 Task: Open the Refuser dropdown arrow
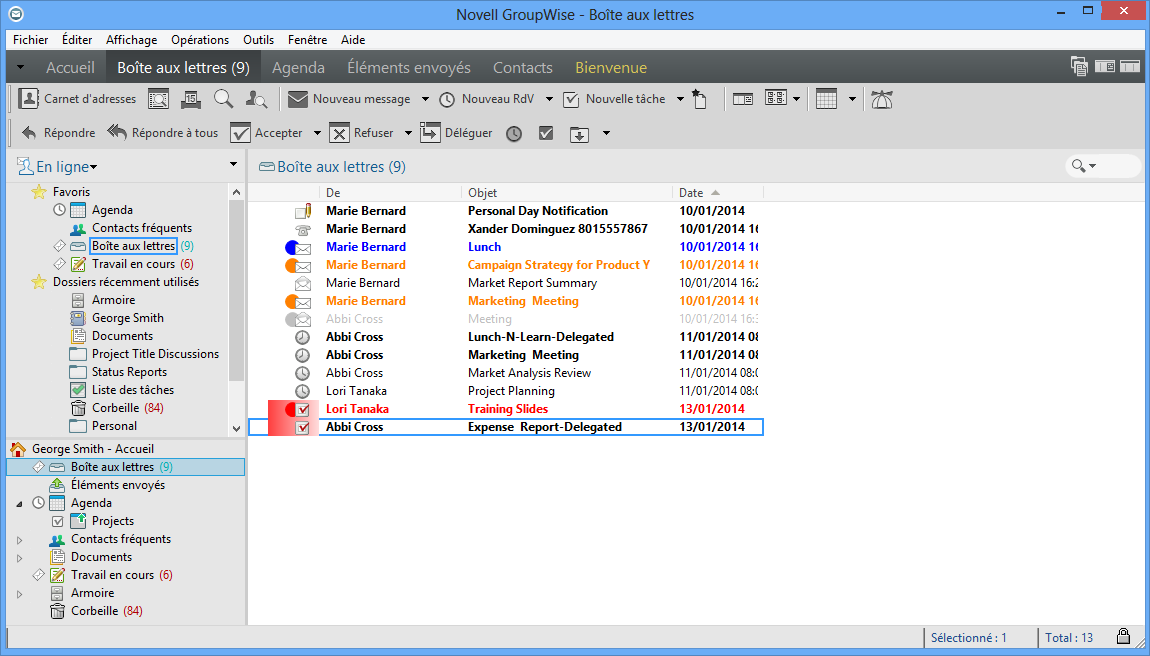click(x=408, y=134)
